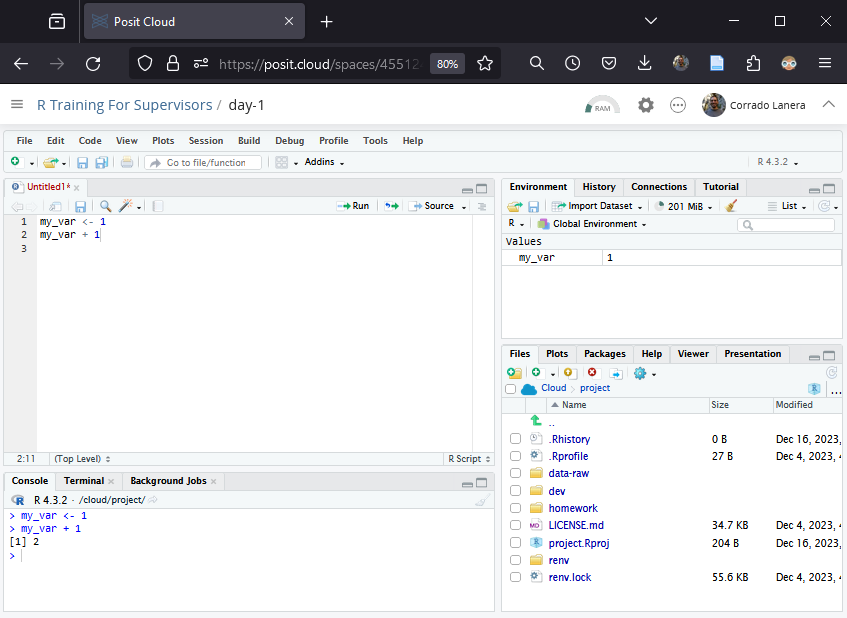Clear console using the broom icon
Image resolution: width=847 pixels, height=618 pixels.
coord(481,500)
